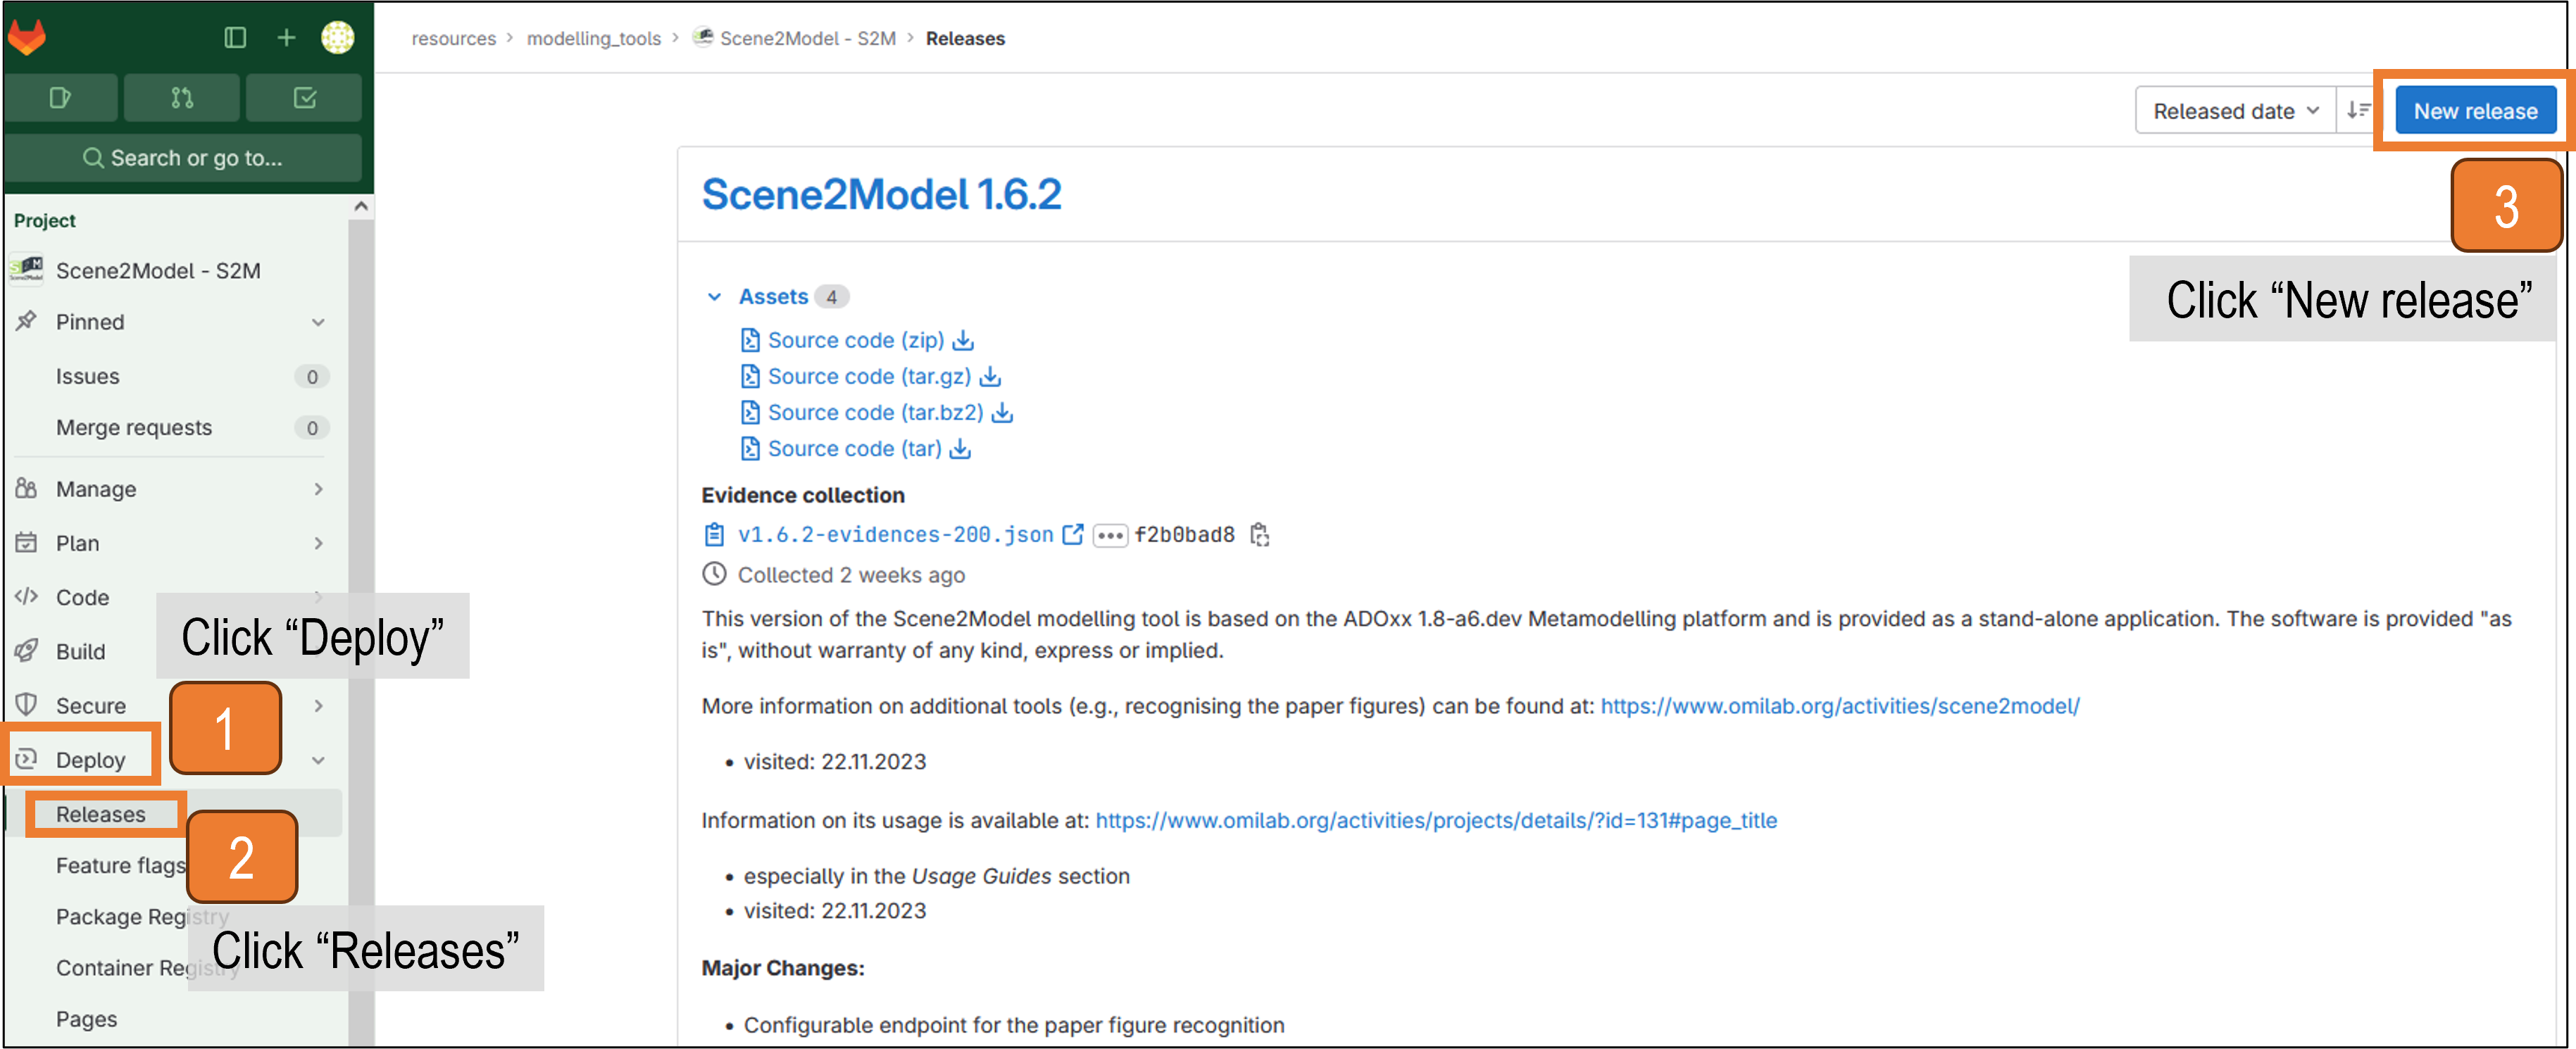The width and height of the screenshot is (2576, 1049).
Task: Open Feature flags in sidebar
Action: pos(120,866)
